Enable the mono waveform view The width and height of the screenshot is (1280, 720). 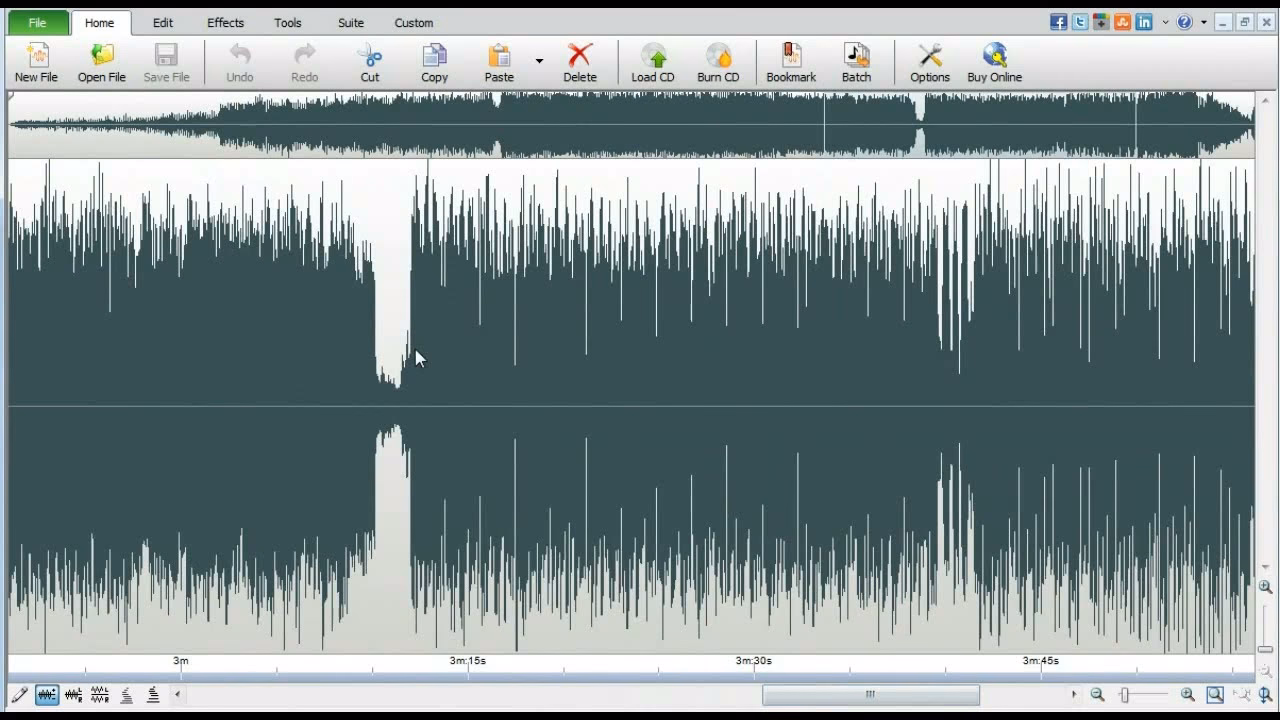click(46, 694)
